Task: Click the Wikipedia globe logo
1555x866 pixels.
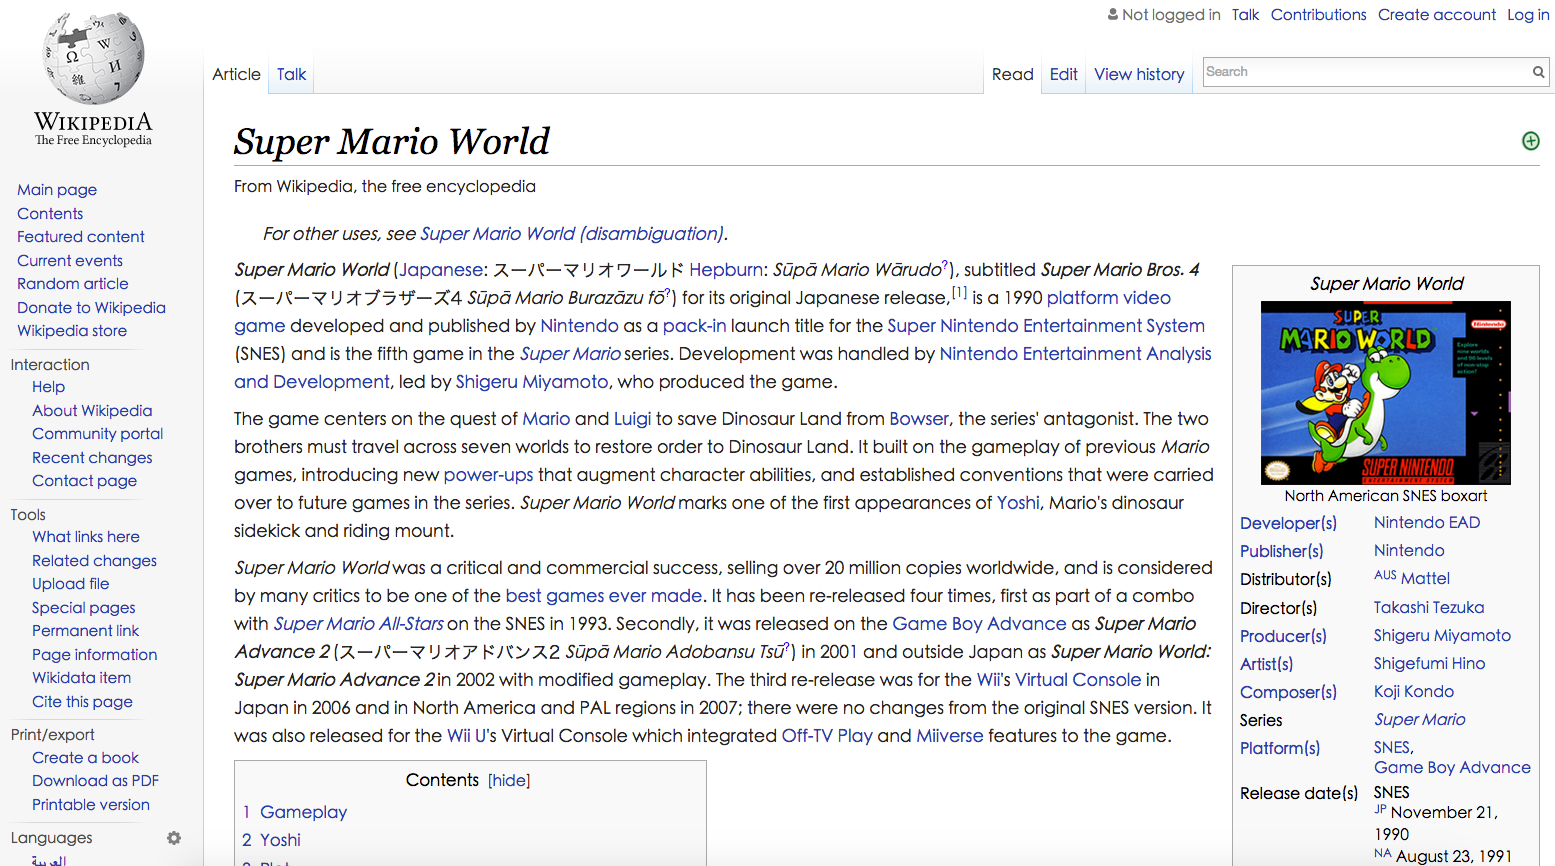Action: click(x=94, y=58)
